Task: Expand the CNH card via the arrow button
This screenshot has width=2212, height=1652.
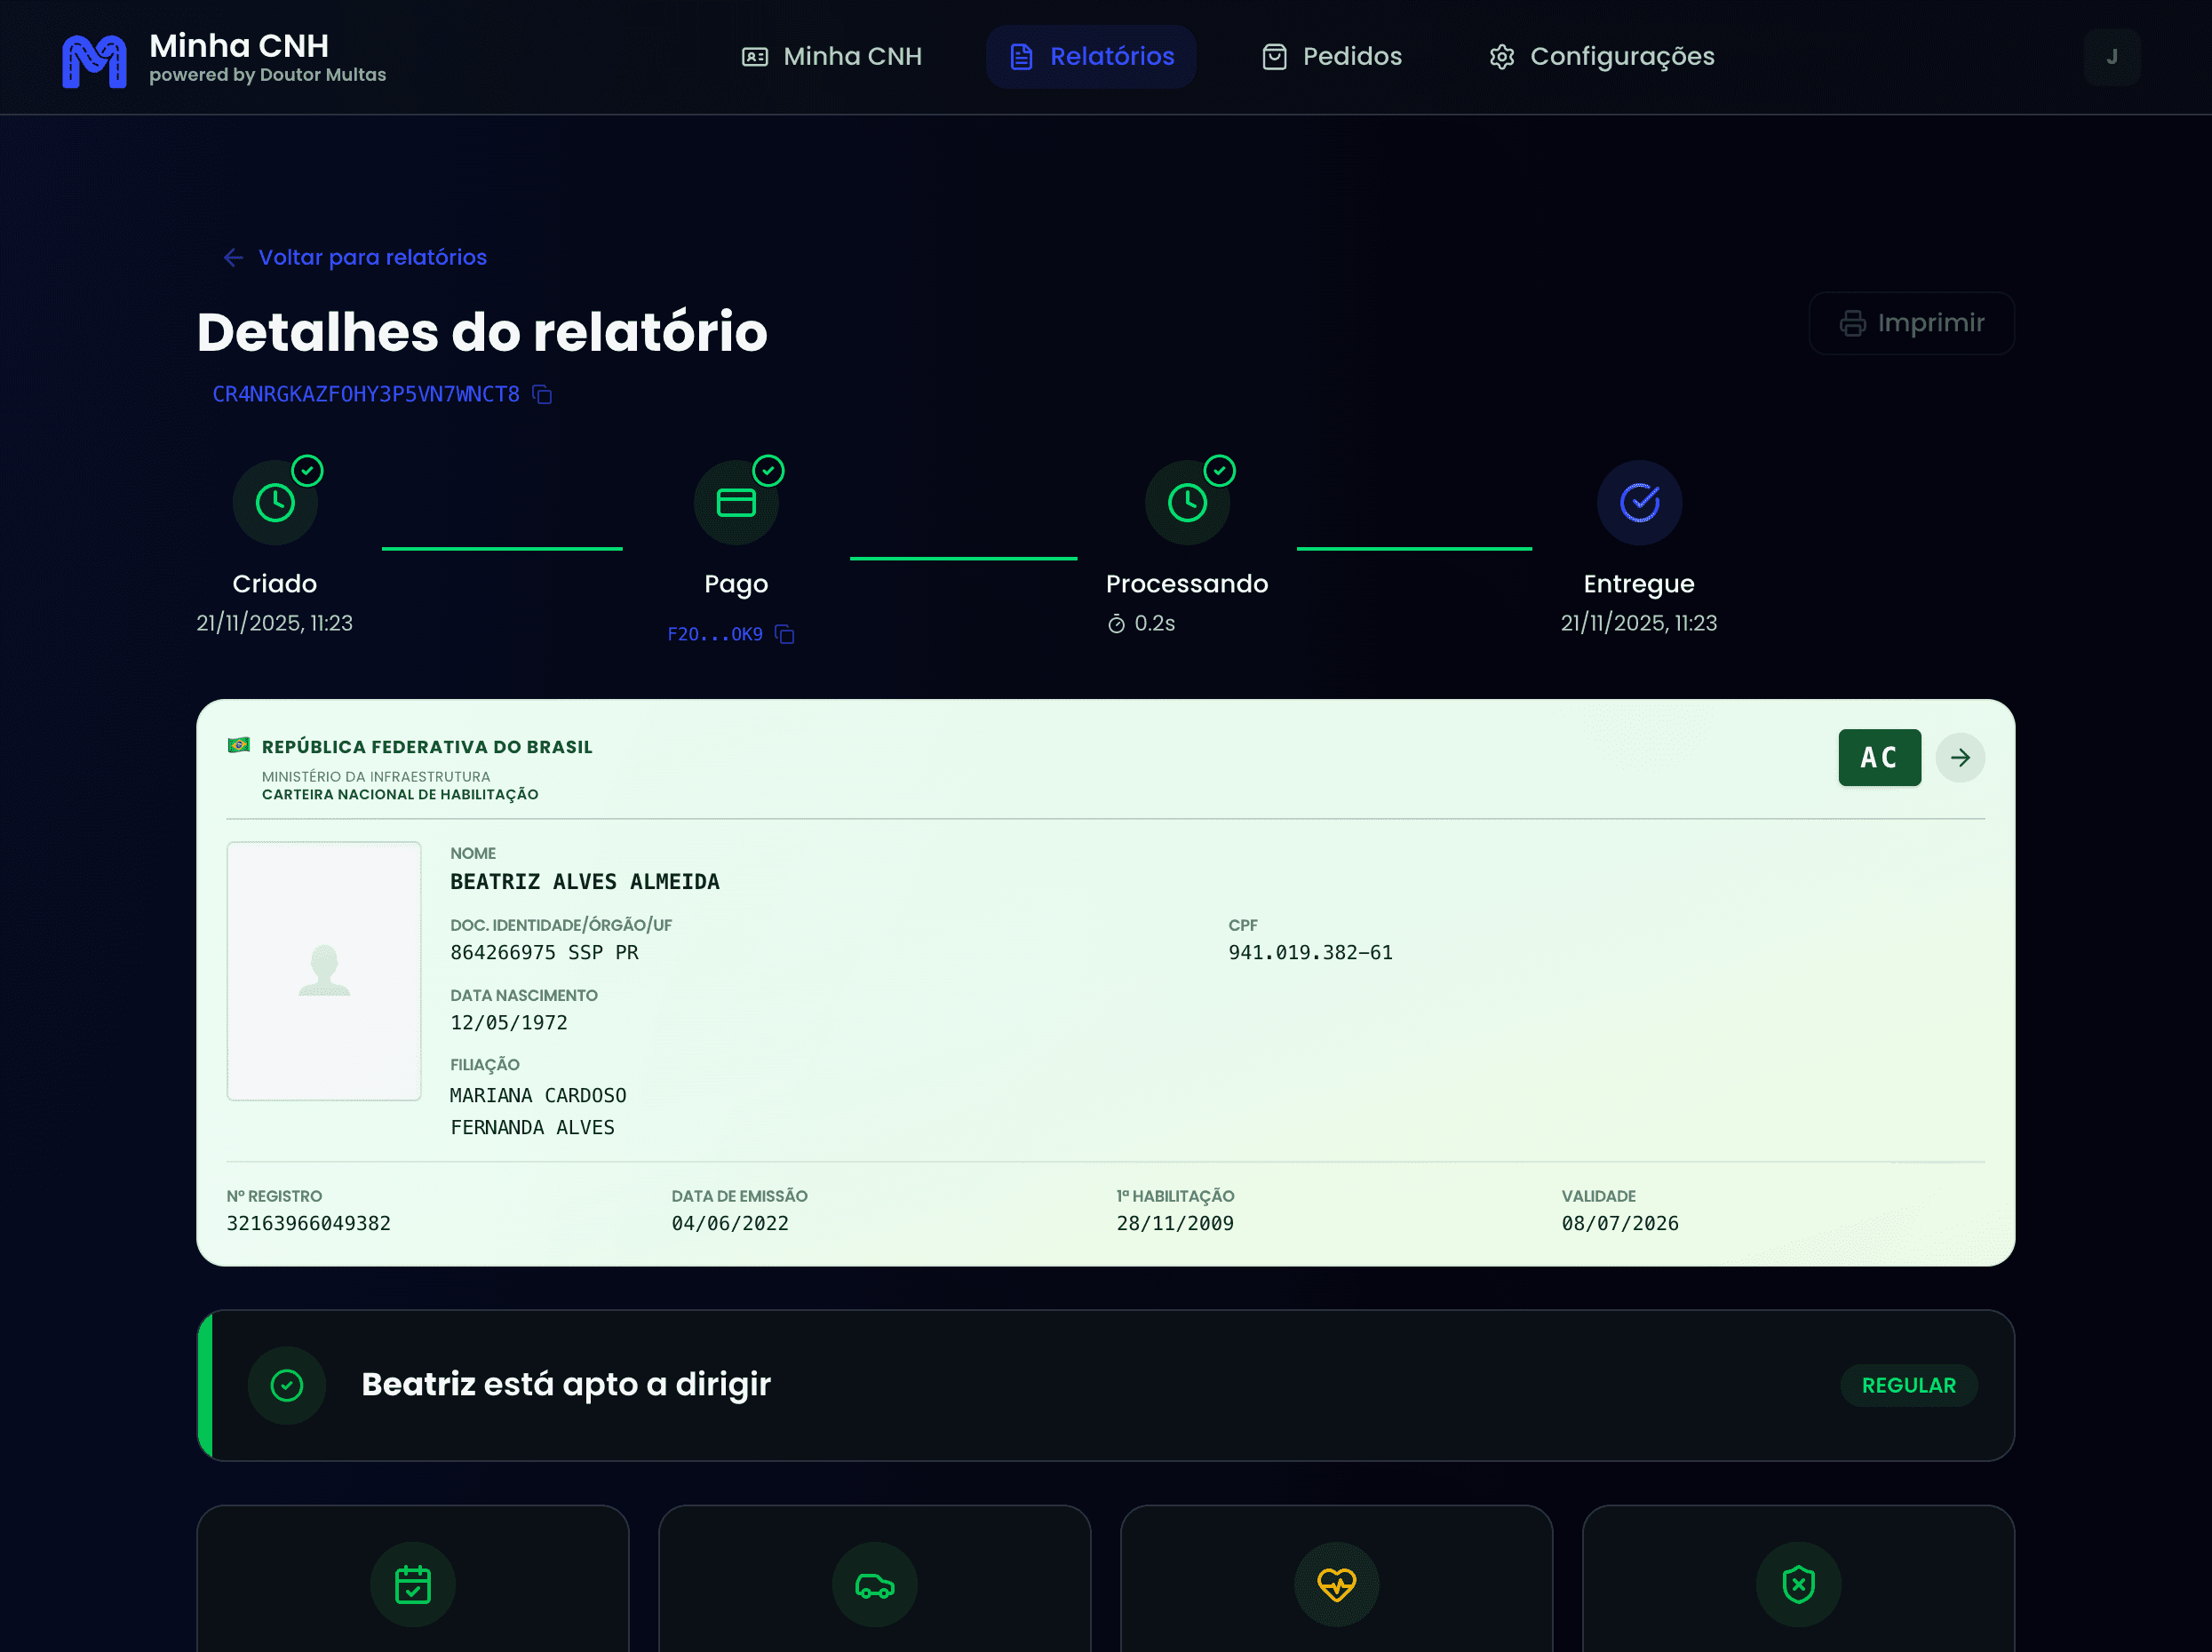Action: click(x=1960, y=758)
